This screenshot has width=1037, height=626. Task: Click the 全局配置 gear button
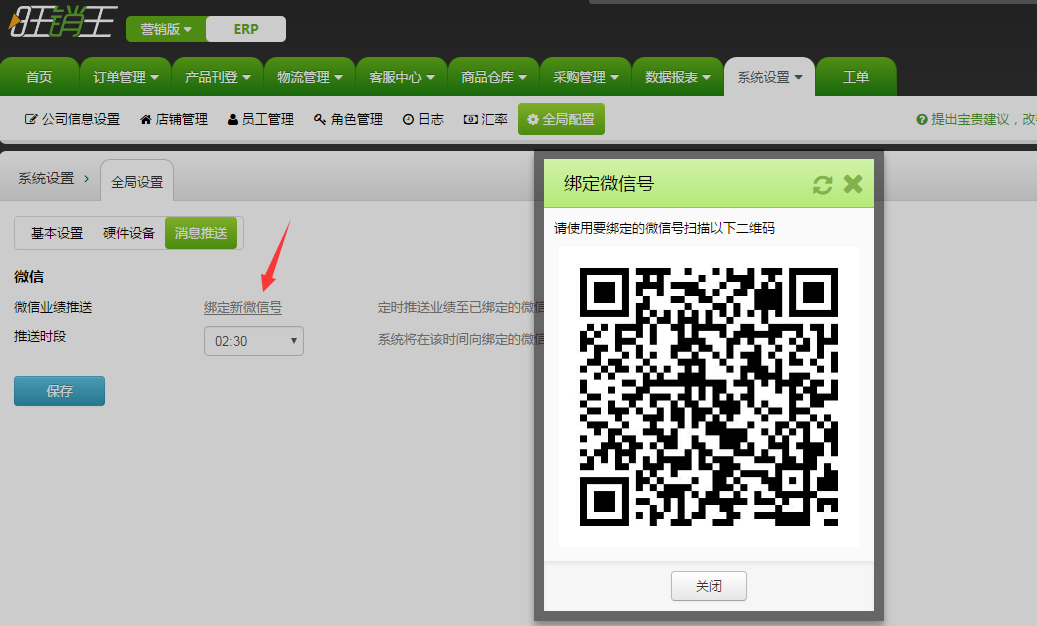click(561, 119)
